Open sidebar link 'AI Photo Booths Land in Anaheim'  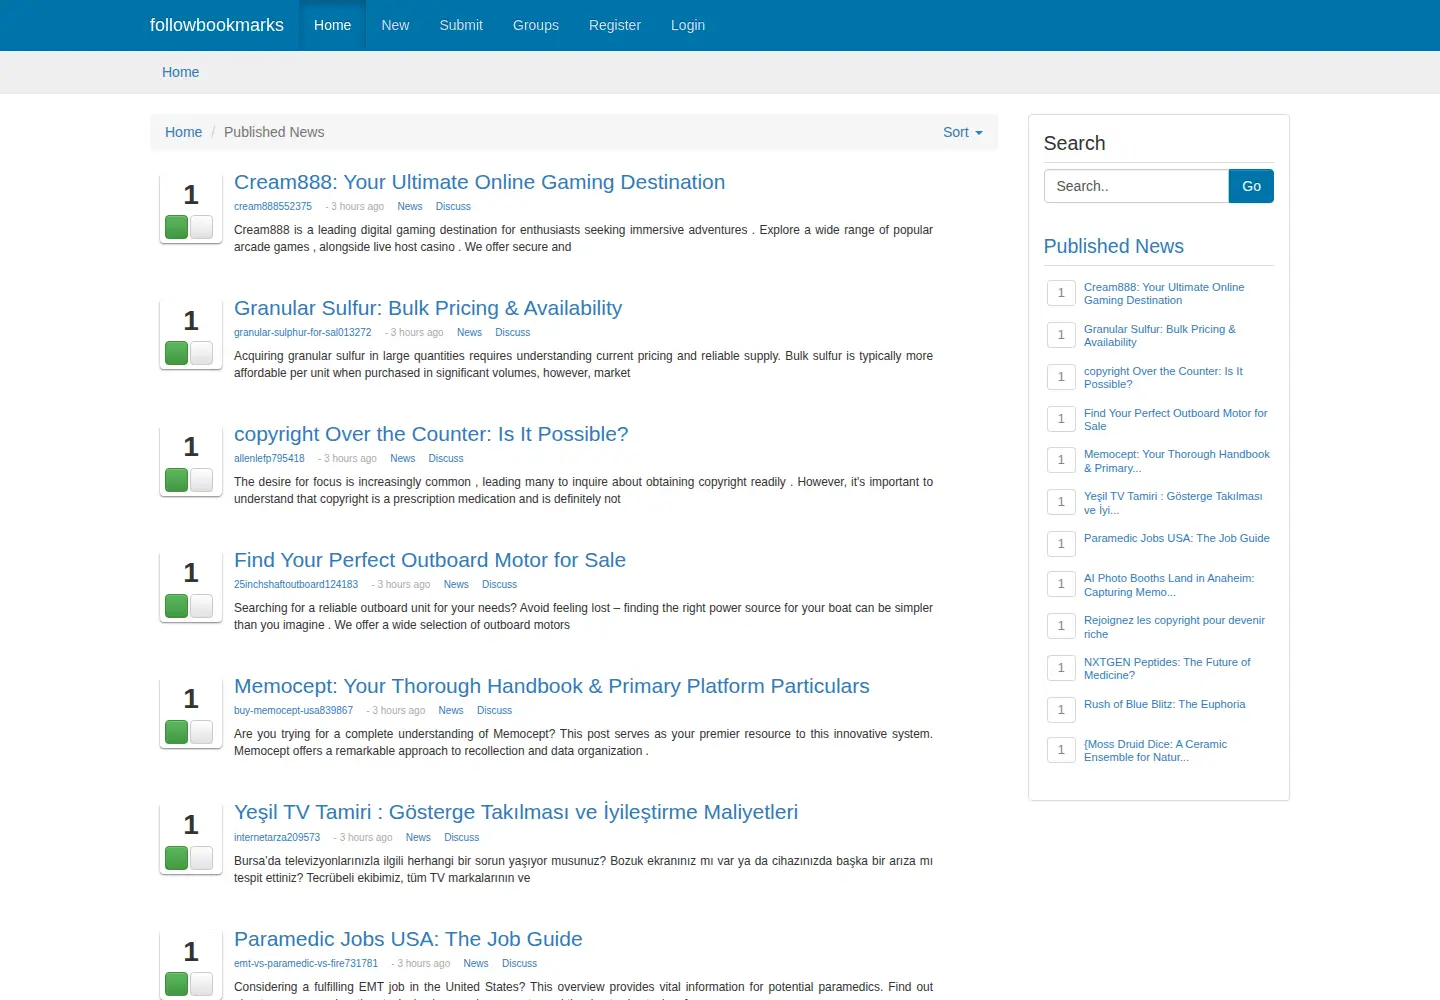coord(1169,585)
